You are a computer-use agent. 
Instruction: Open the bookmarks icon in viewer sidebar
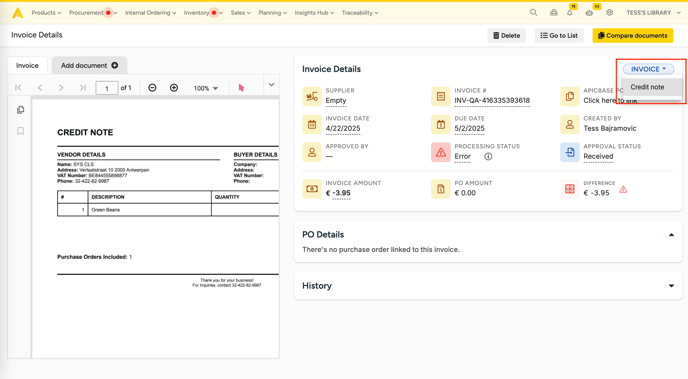point(20,131)
